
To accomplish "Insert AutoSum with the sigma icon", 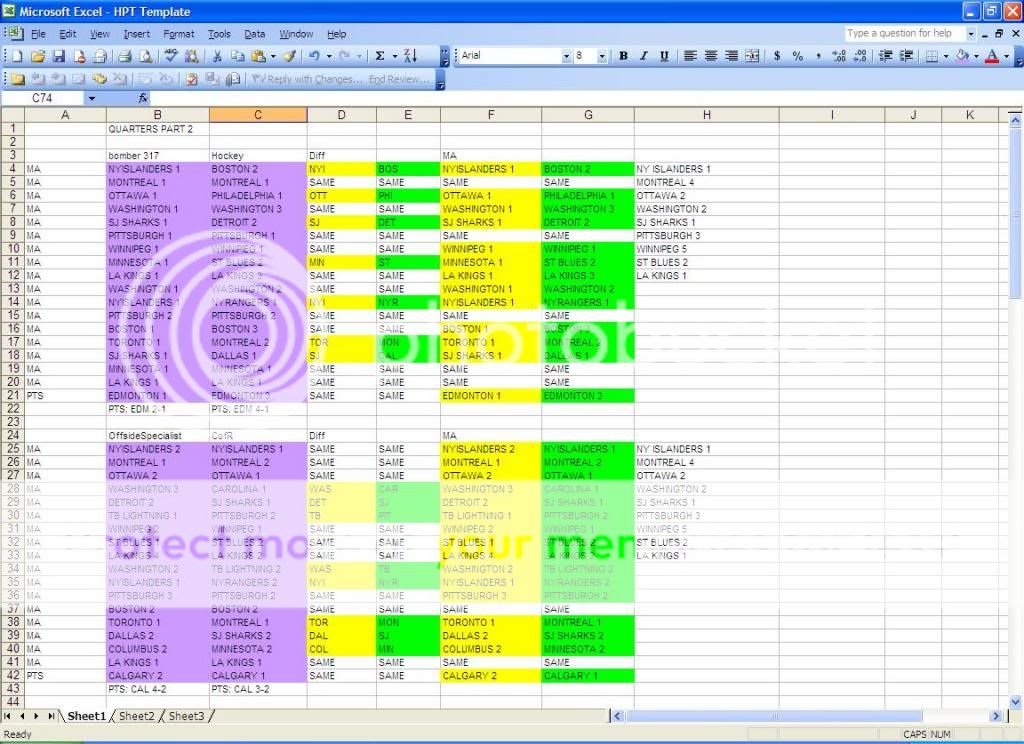I will click(379, 56).
